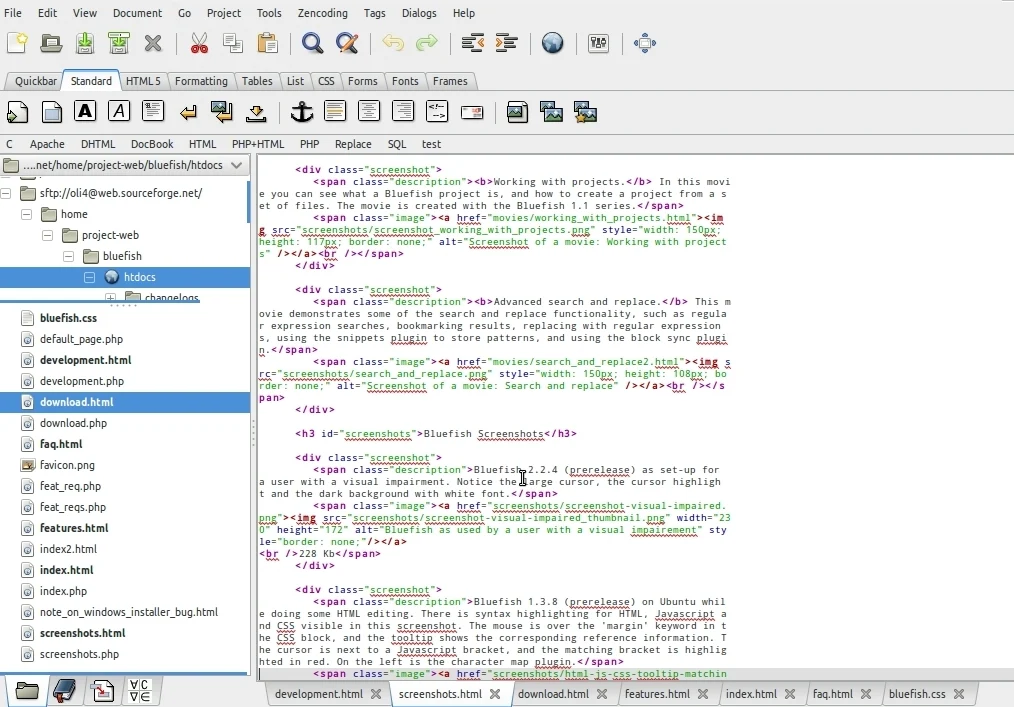Open the filebrowser side panel tab icon
Image resolution: width=1014 pixels, height=707 pixels.
click(x=27, y=691)
